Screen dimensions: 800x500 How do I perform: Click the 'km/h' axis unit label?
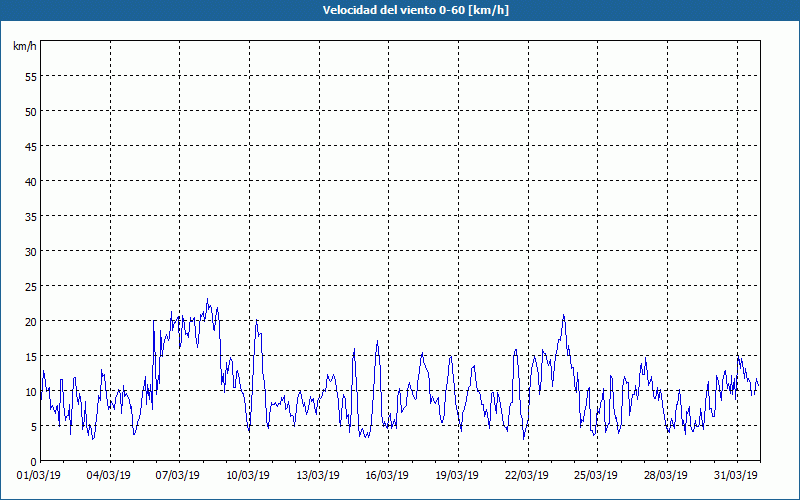tap(25, 46)
